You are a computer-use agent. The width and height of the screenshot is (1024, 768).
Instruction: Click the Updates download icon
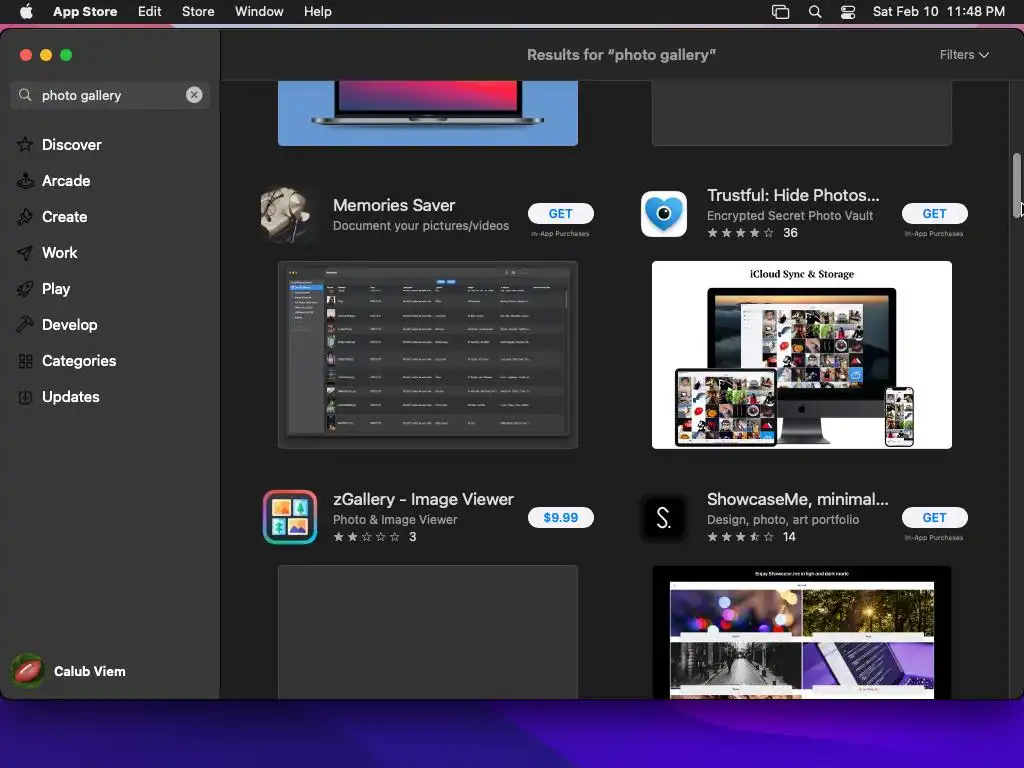click(25, 397)
